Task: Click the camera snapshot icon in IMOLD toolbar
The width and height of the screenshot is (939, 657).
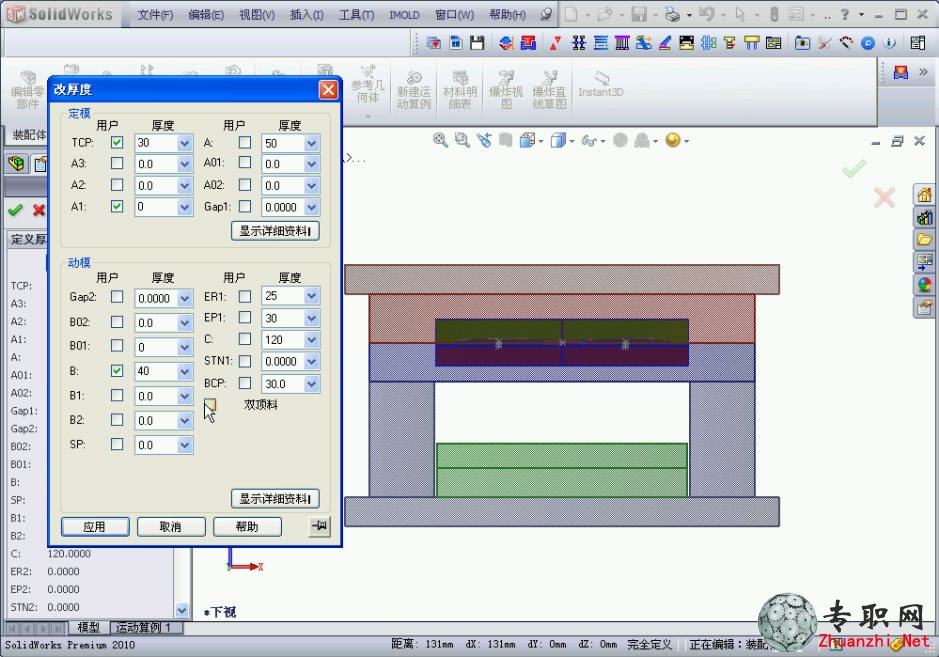Action: 802,43
